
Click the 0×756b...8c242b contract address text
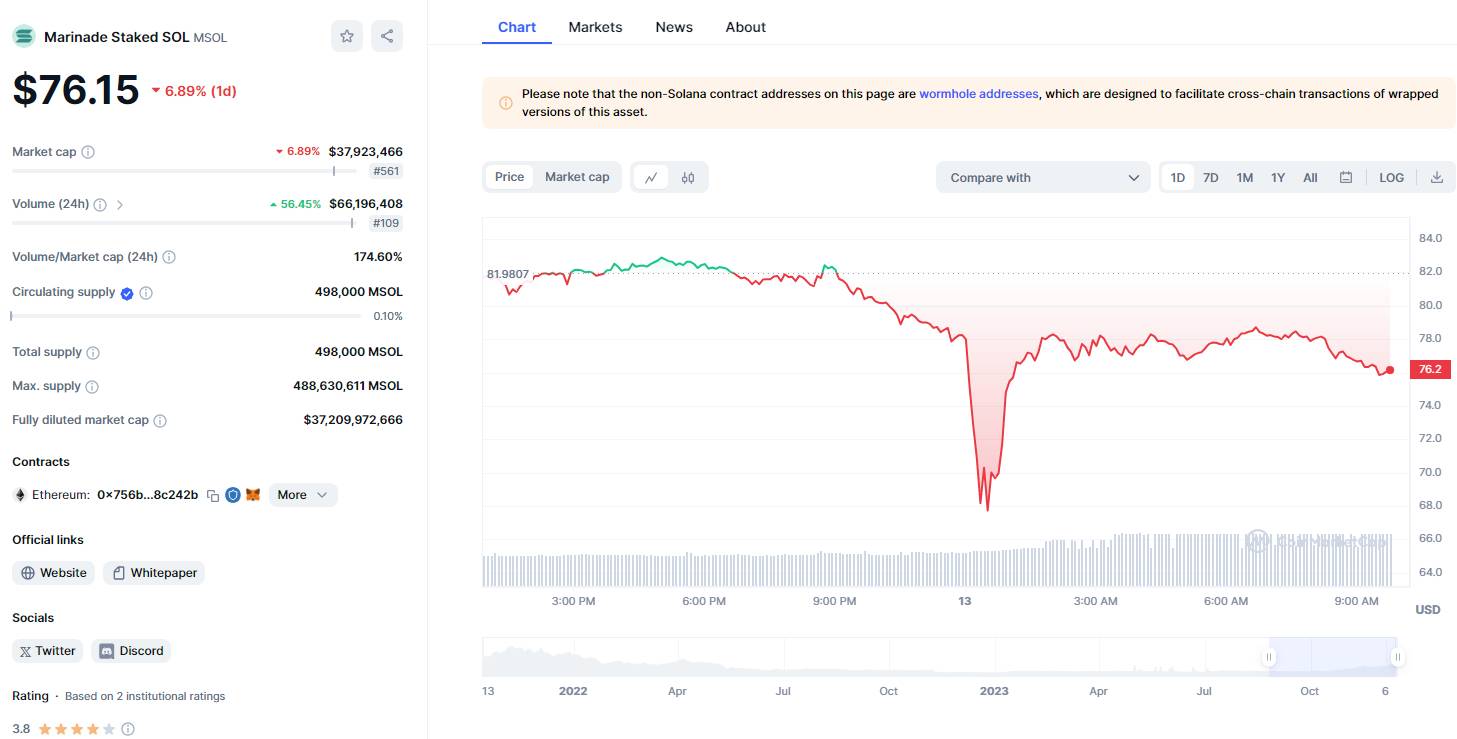(x=148, y=495)
